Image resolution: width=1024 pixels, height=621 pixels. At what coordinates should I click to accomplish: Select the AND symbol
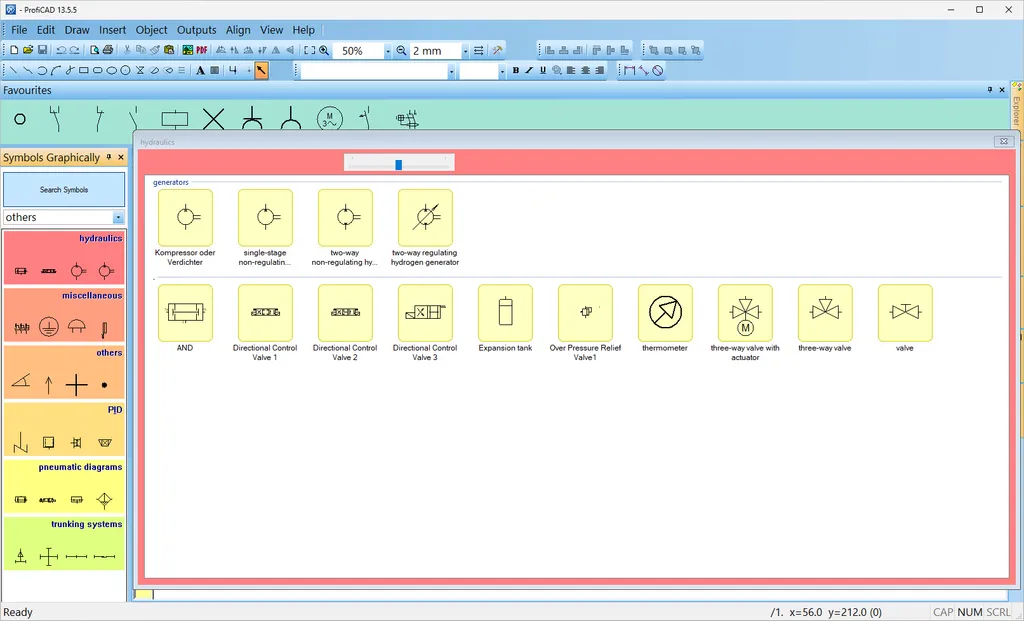click(x=185, y=313)
